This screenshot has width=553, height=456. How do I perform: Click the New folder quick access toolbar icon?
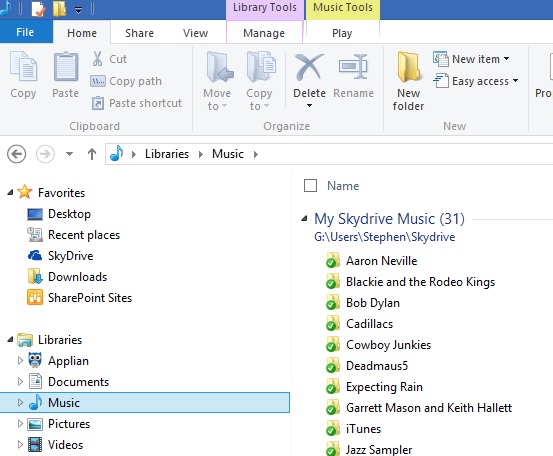[59, 8]
